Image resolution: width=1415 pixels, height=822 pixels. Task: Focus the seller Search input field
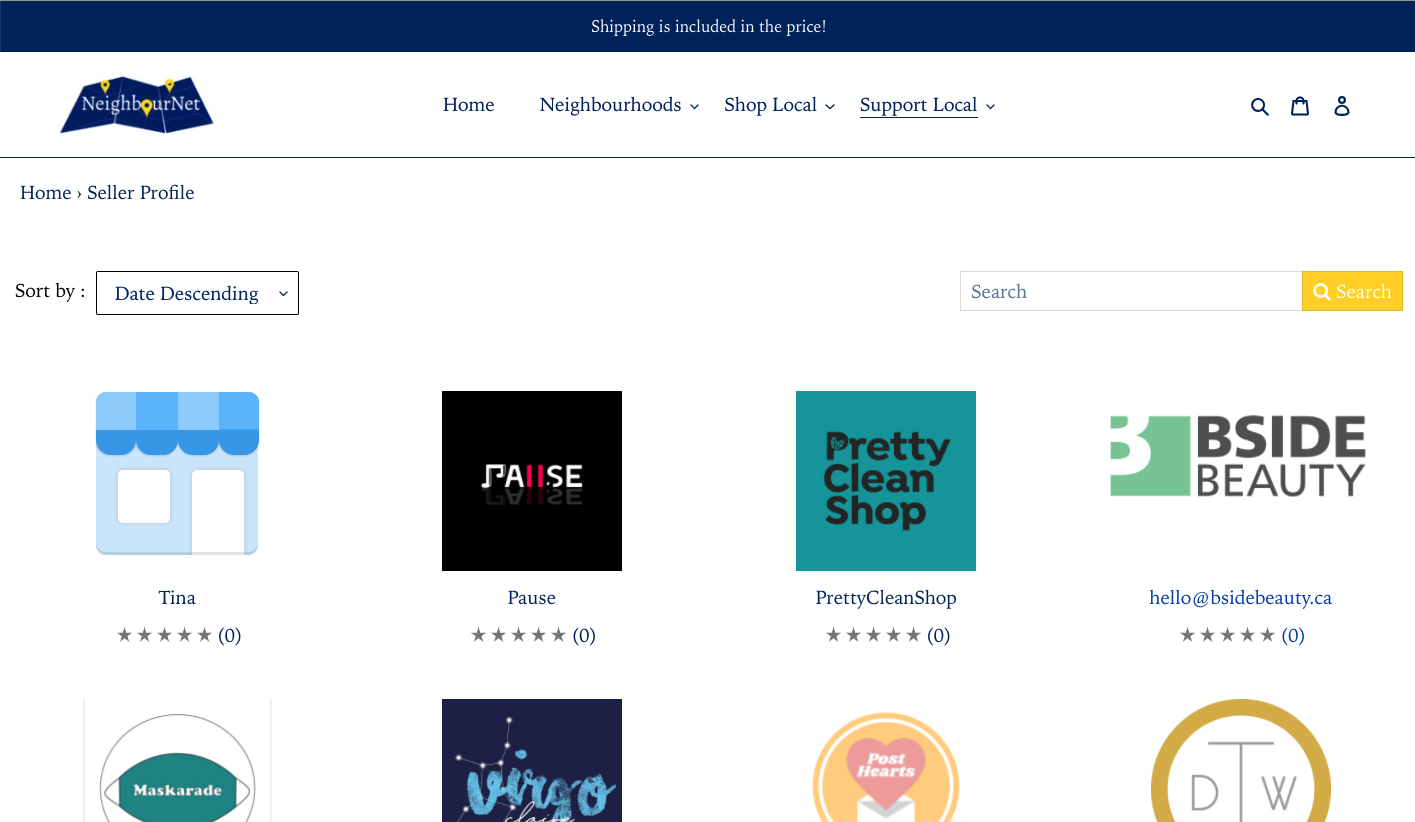[1131, 291]
